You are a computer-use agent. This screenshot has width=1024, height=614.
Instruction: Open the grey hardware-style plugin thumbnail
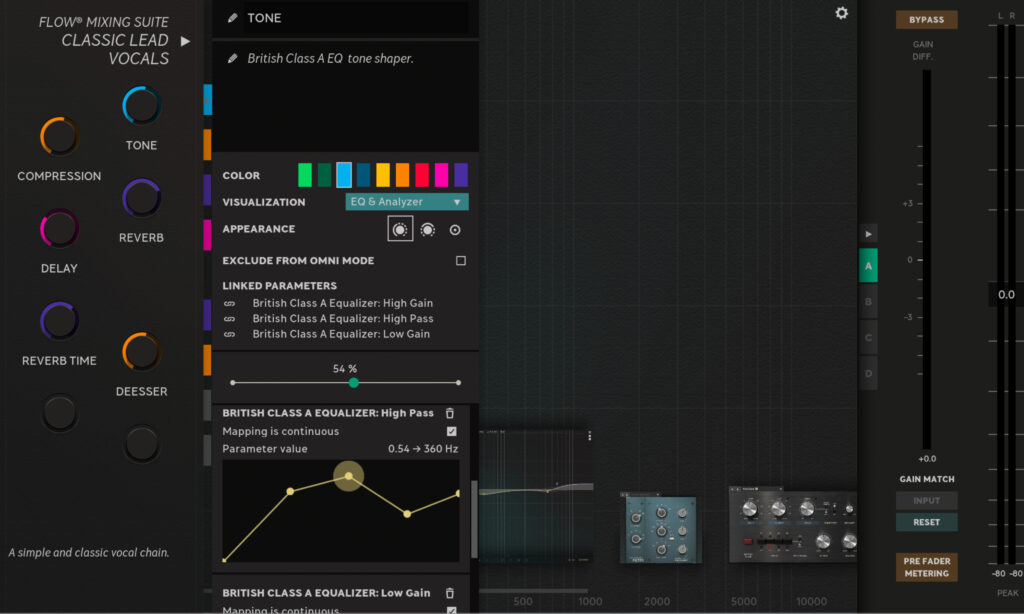coord(793,525)
